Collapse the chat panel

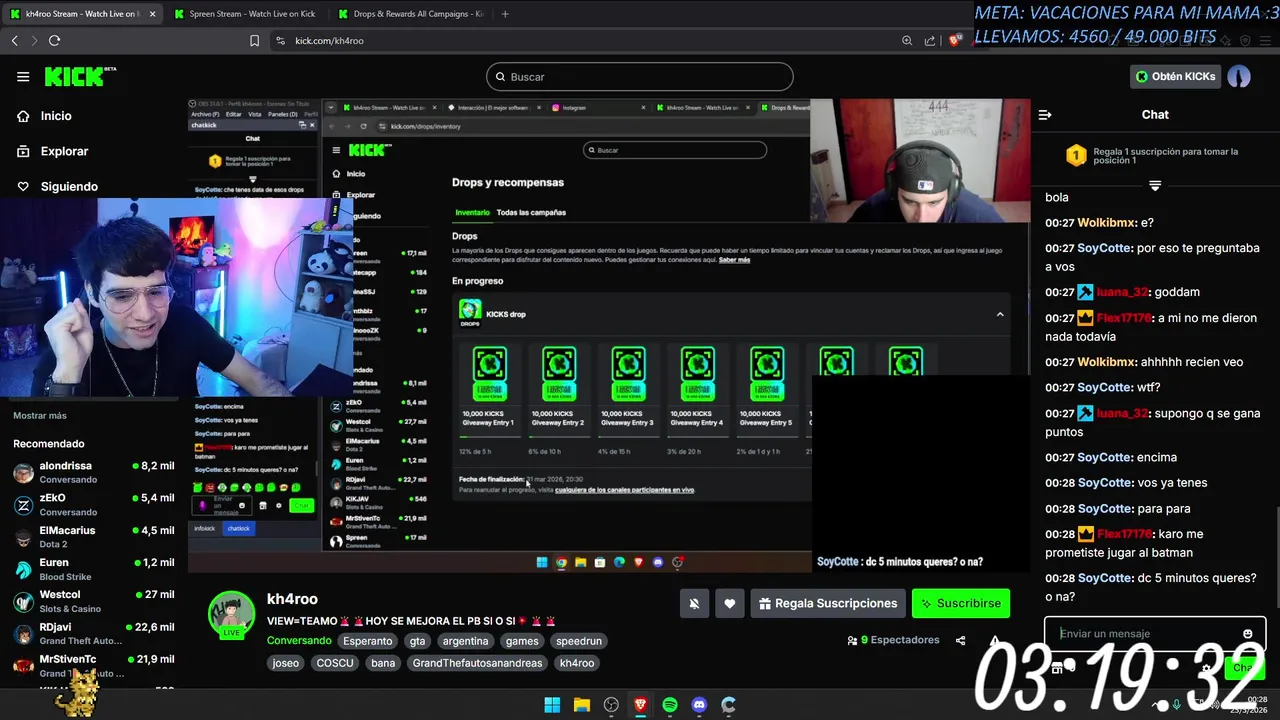coord(1045,115)
